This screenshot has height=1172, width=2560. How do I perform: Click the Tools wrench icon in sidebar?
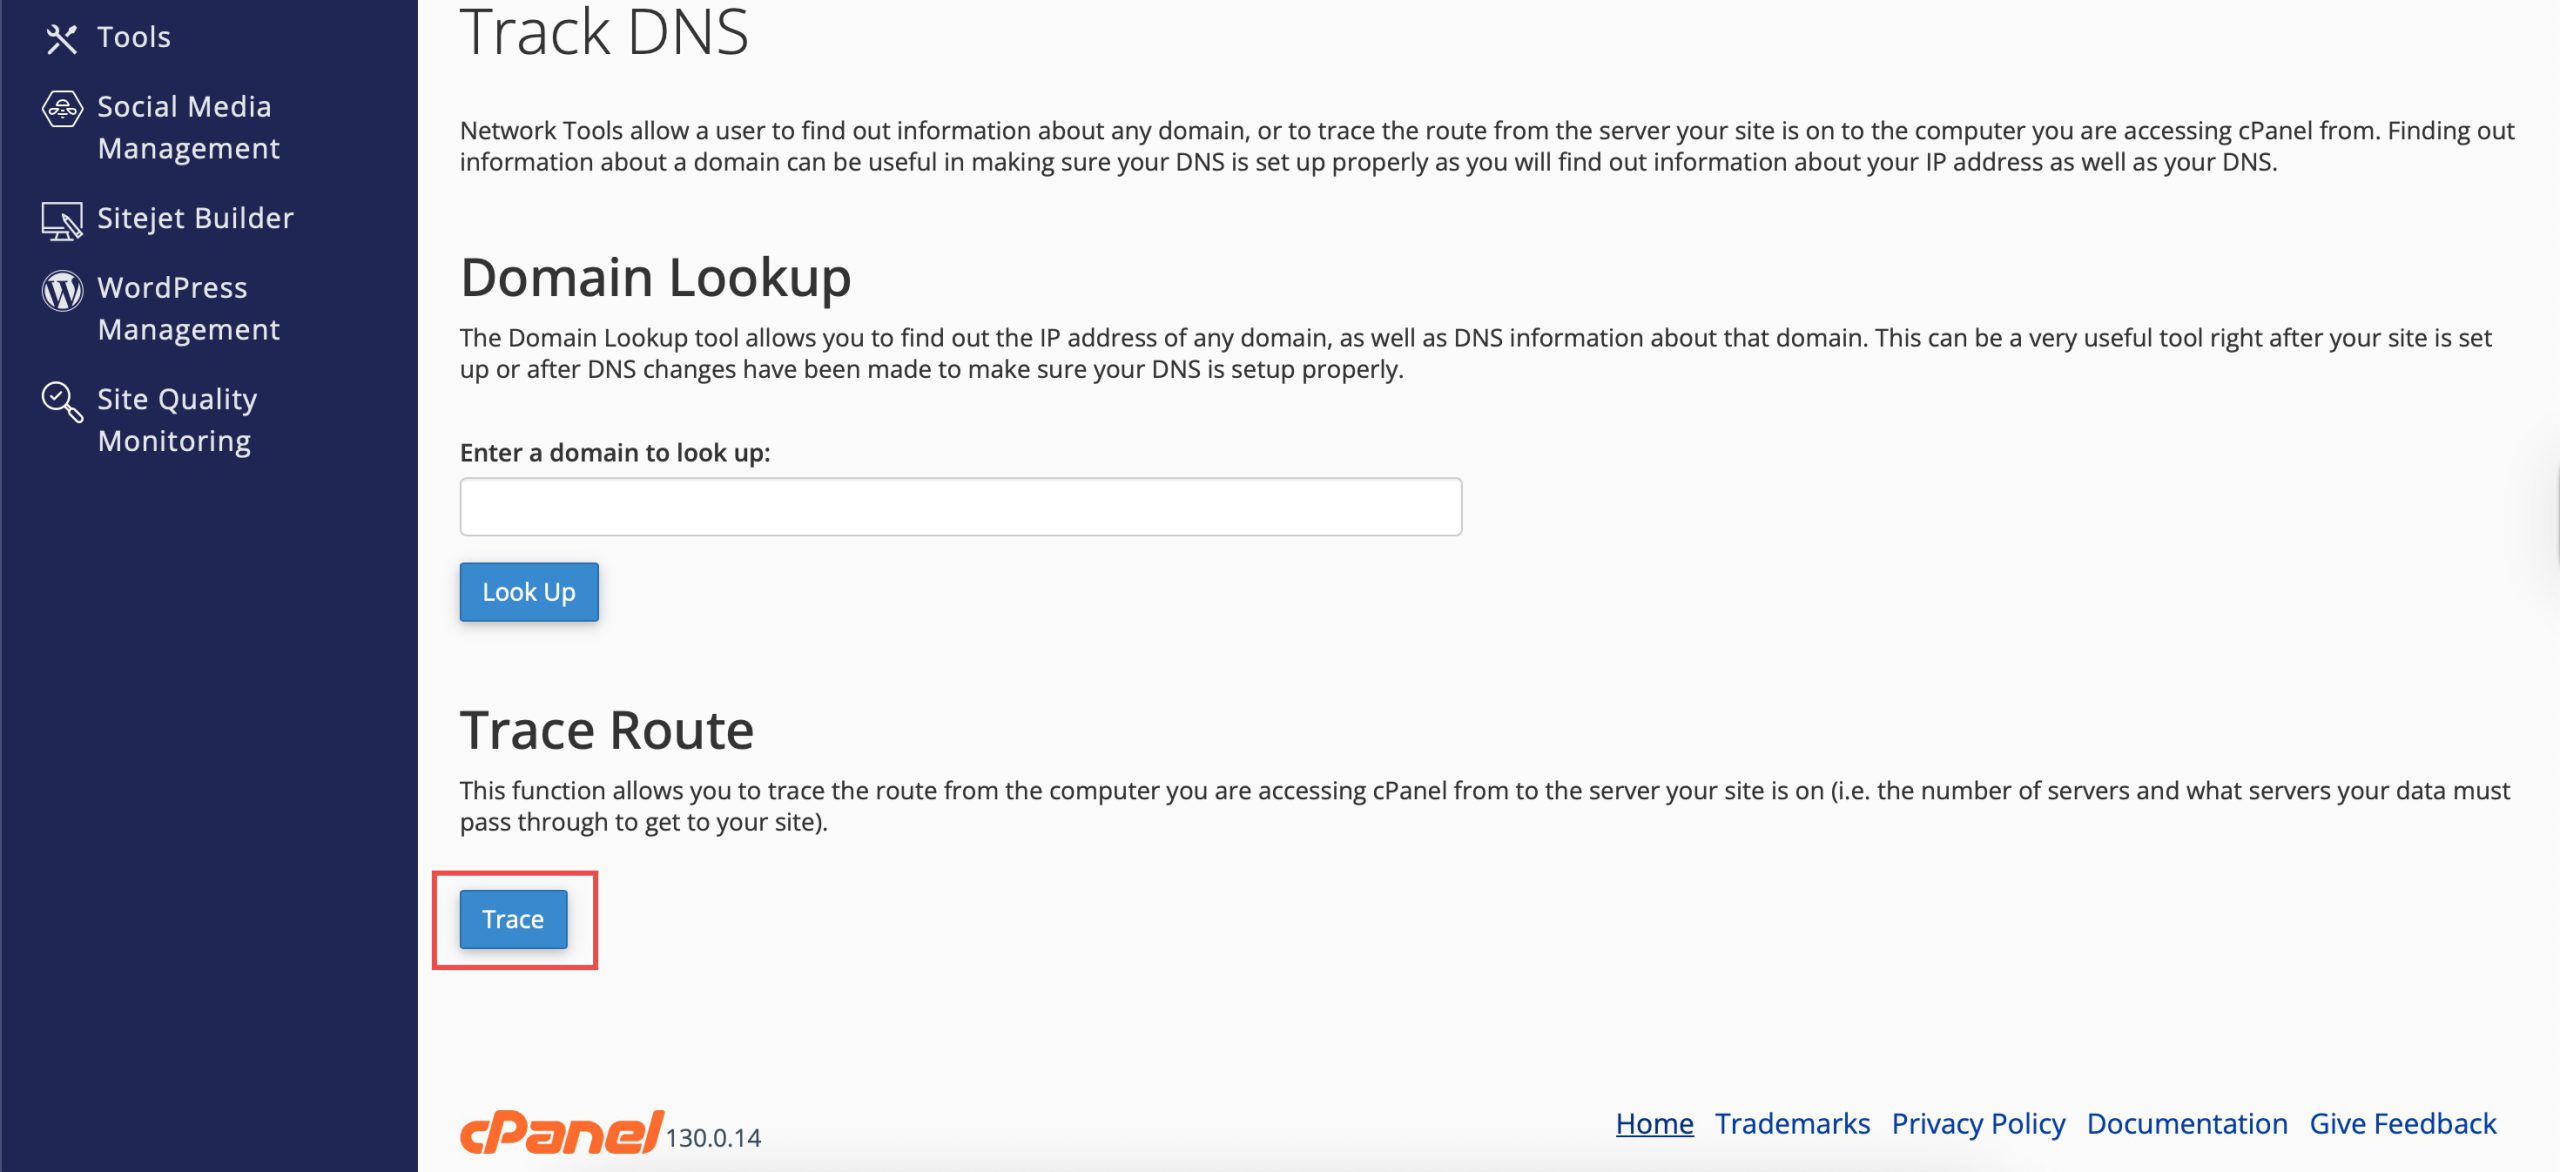tap(61, 38)
